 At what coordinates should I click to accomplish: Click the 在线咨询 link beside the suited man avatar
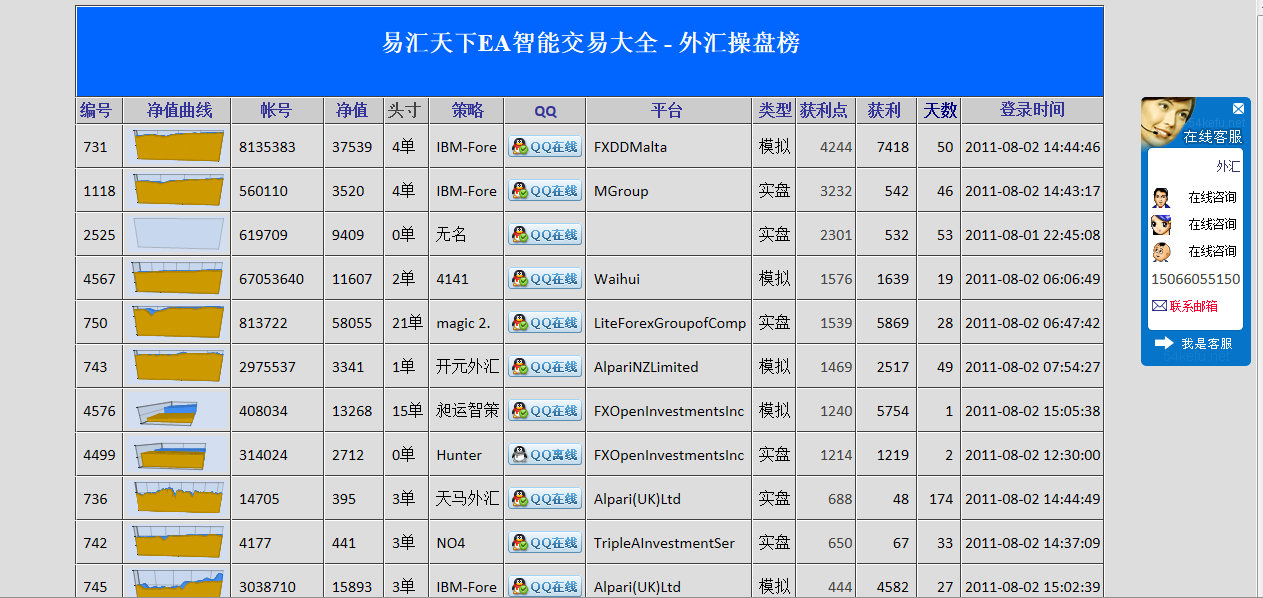click(1213, 197)
